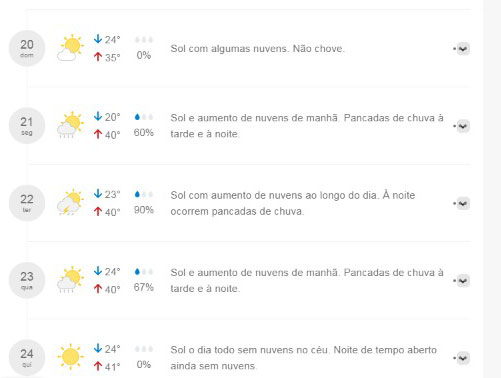
Task: Select the 22 ter date circle
Action: pos(27,203)
